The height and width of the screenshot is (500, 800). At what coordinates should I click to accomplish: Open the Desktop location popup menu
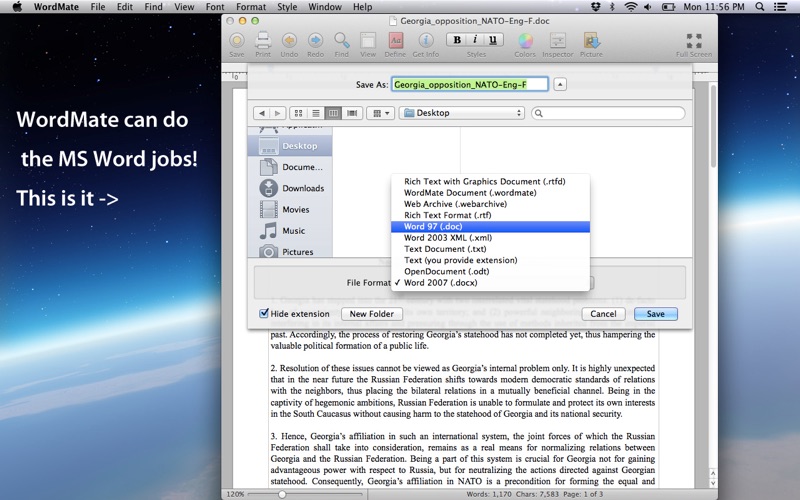(x=462, y=113)
